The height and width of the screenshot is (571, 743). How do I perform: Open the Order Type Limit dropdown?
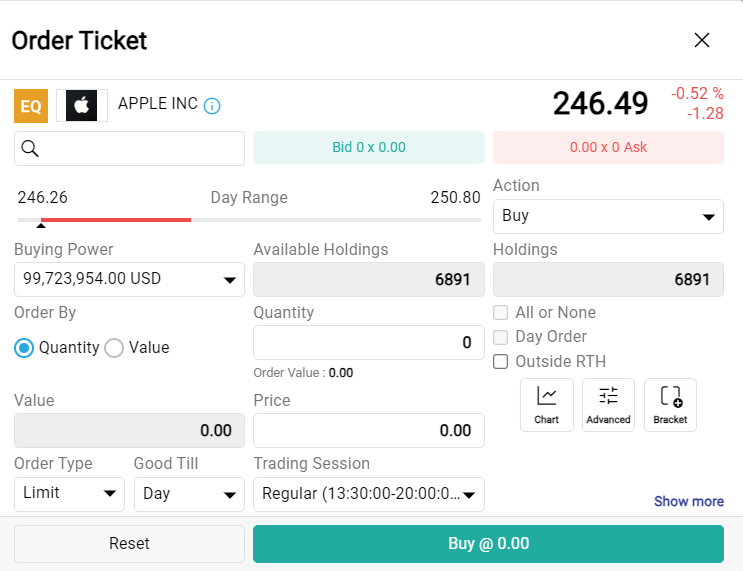point(69,493)
